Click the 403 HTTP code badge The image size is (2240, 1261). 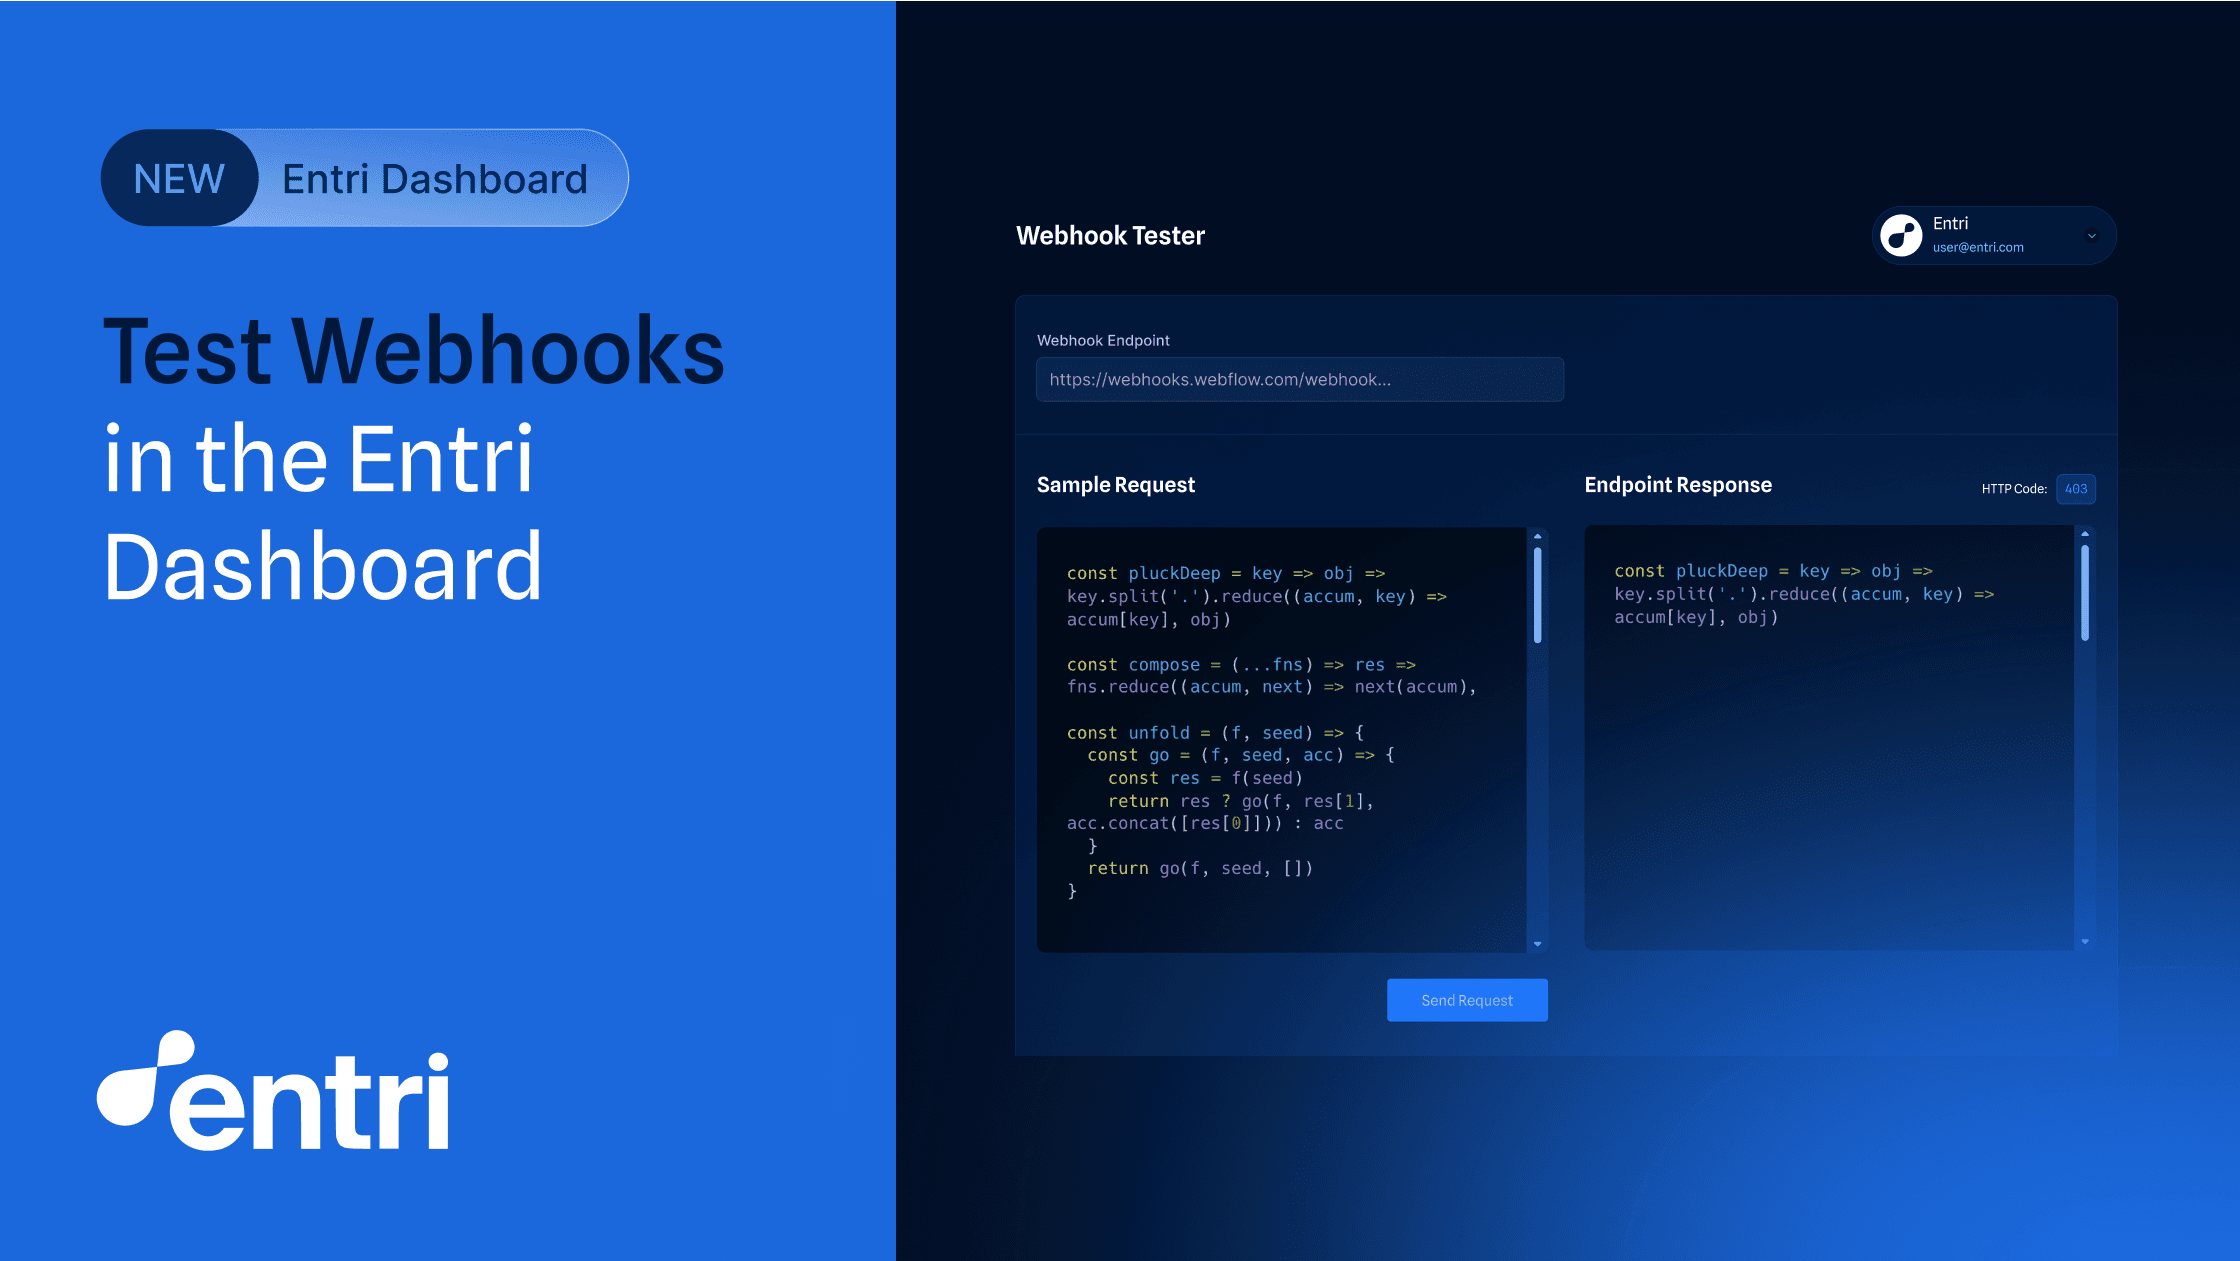click(2075, 489)
